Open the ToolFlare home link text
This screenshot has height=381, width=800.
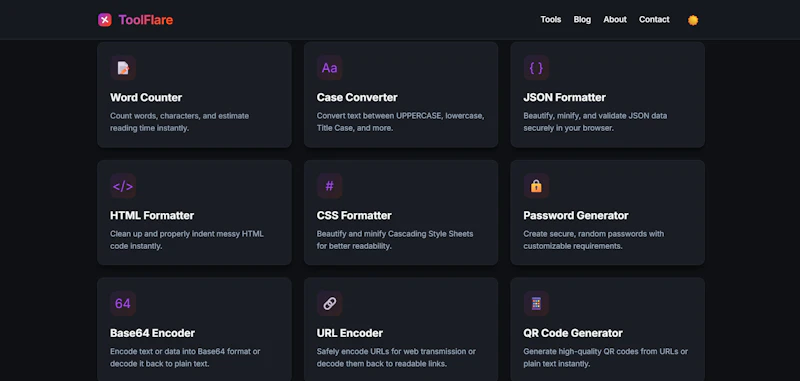tap(145, 20)
